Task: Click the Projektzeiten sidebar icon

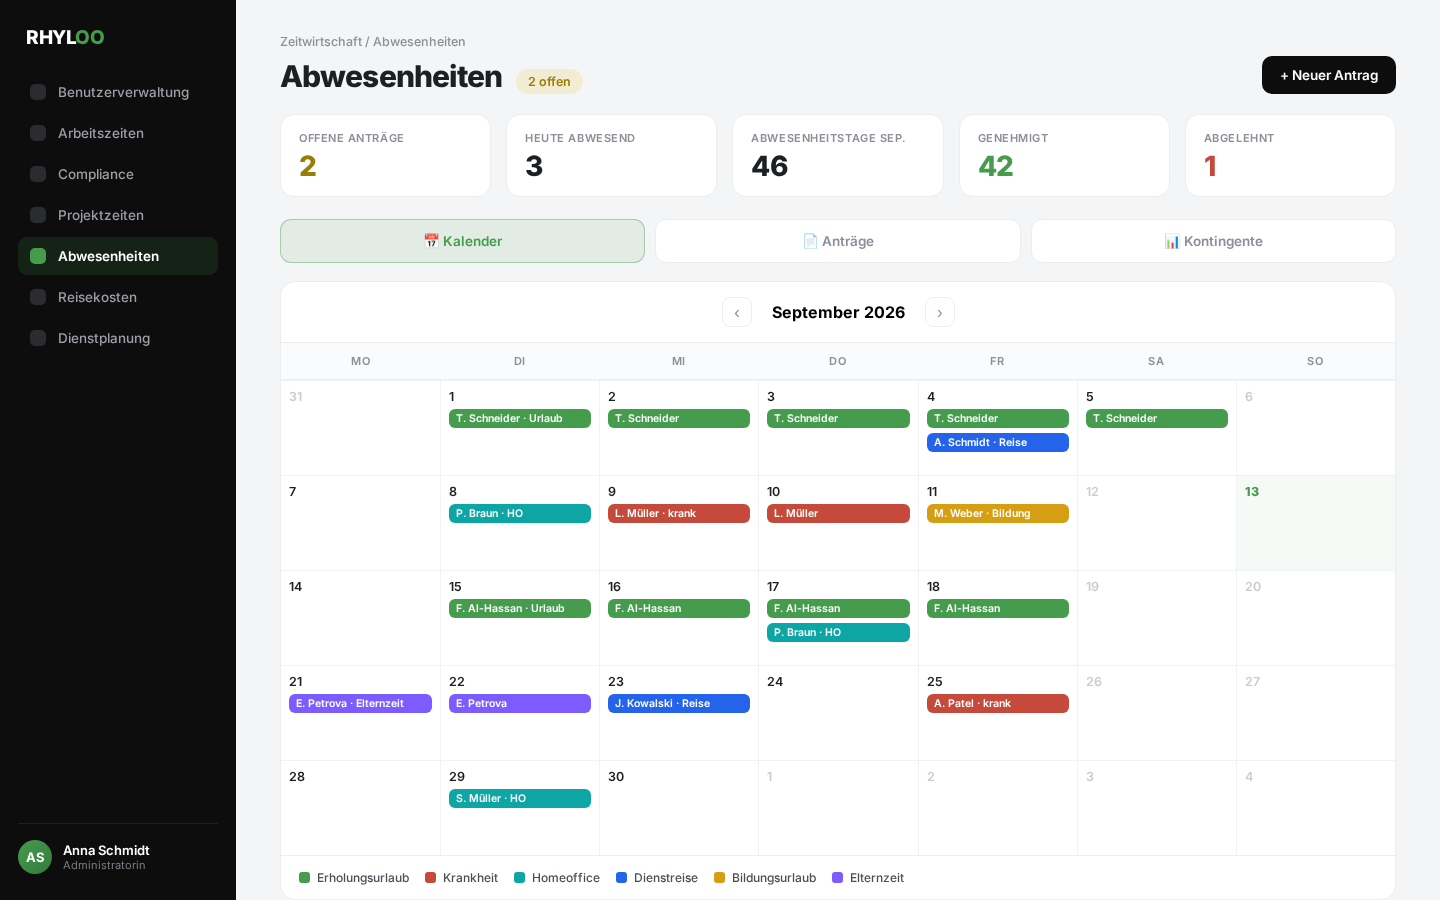Action: 38,215
